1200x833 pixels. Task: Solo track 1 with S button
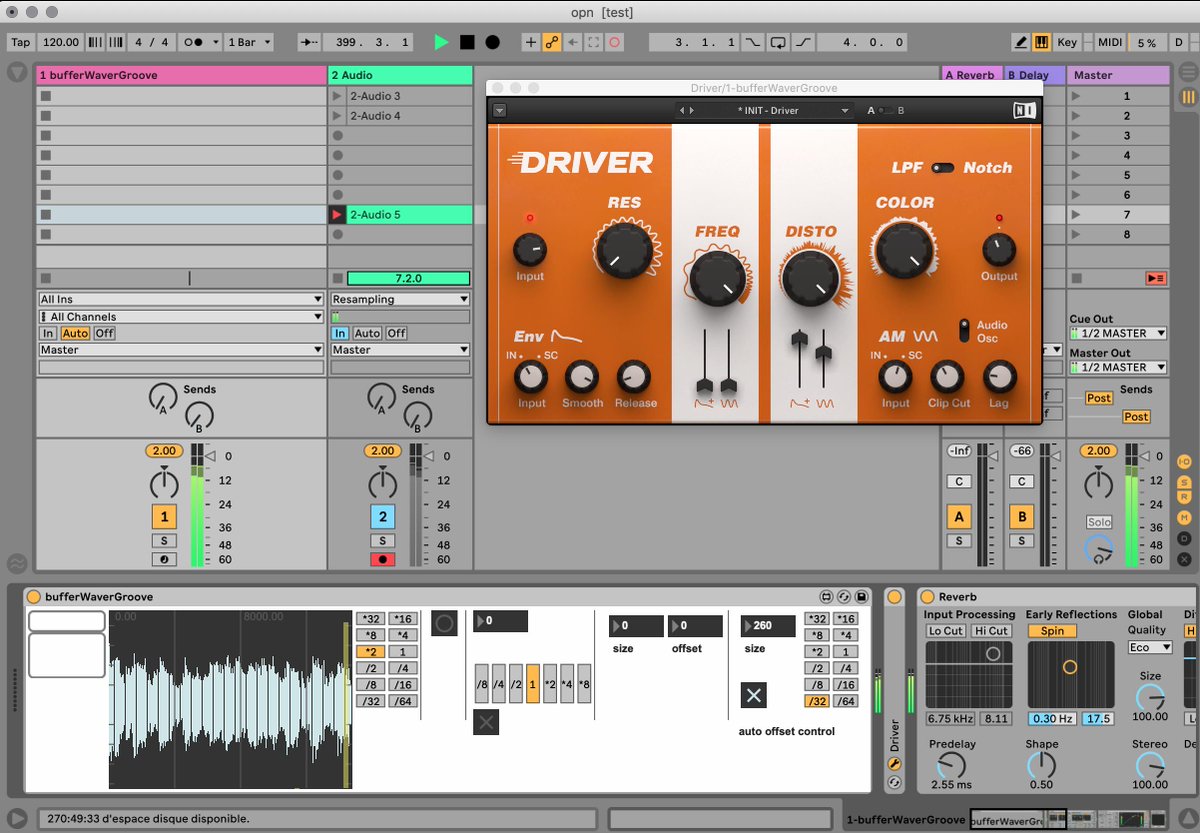[x=163, y=541]
